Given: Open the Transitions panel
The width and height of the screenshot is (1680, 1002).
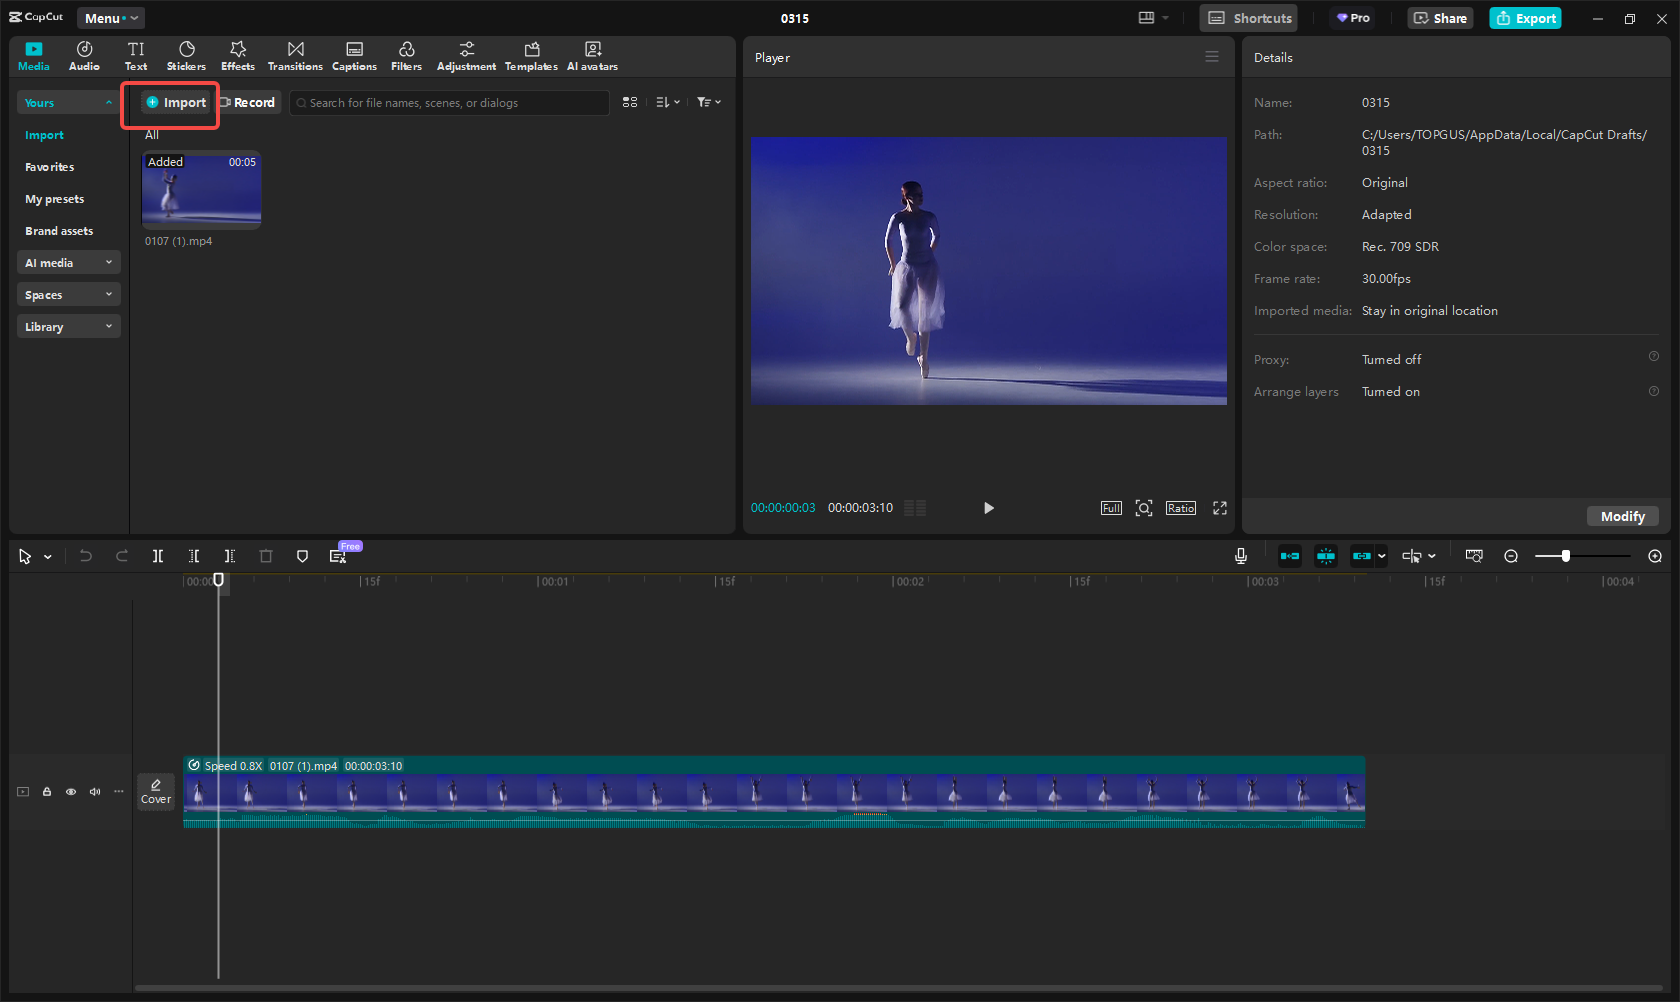Looking at the screenshot, I should (295, 55).
